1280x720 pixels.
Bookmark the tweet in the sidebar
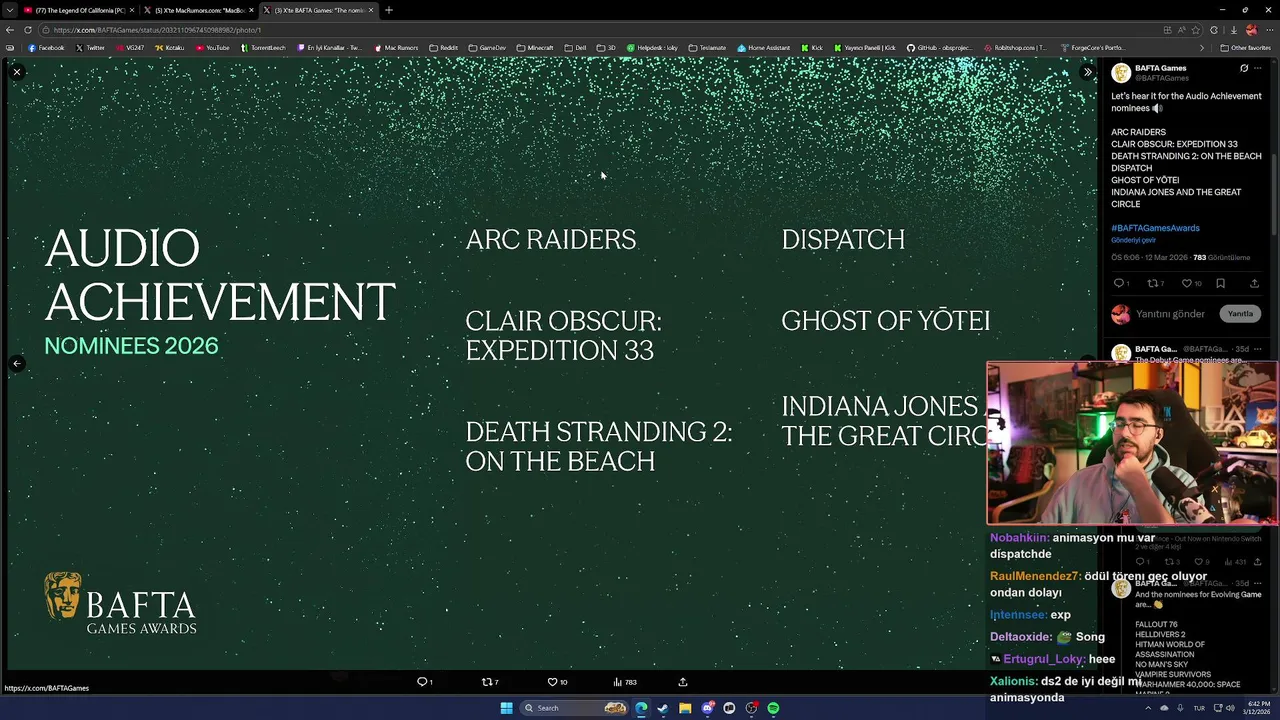[1220, 283]
